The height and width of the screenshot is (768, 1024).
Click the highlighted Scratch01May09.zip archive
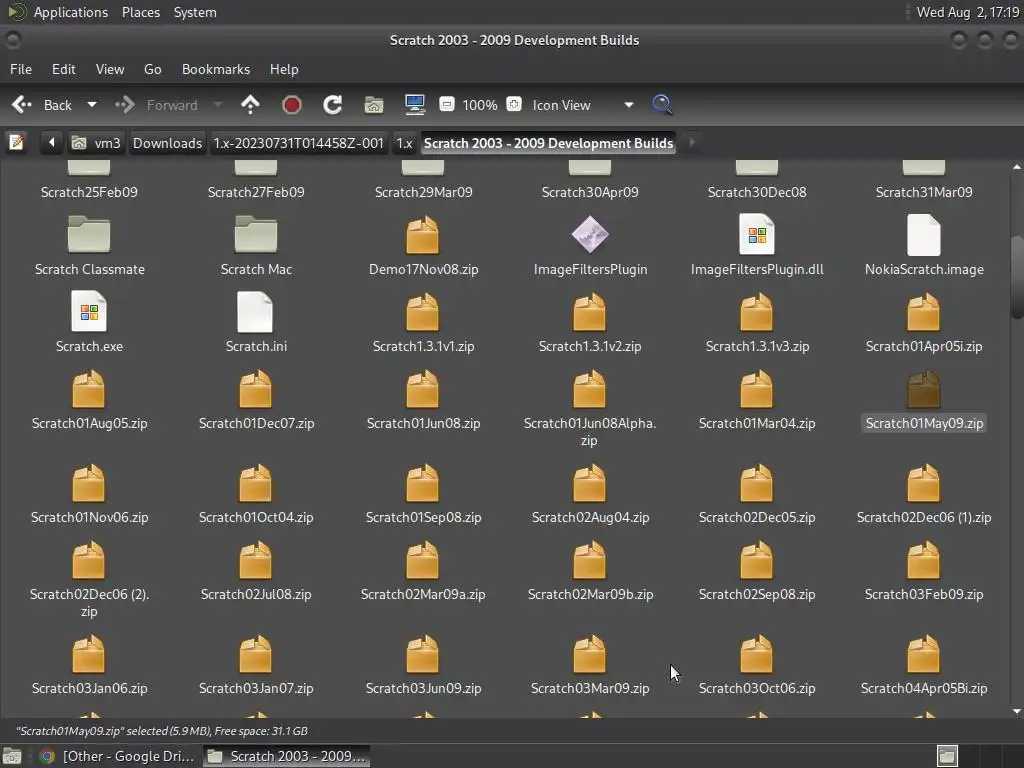(924, 400)
